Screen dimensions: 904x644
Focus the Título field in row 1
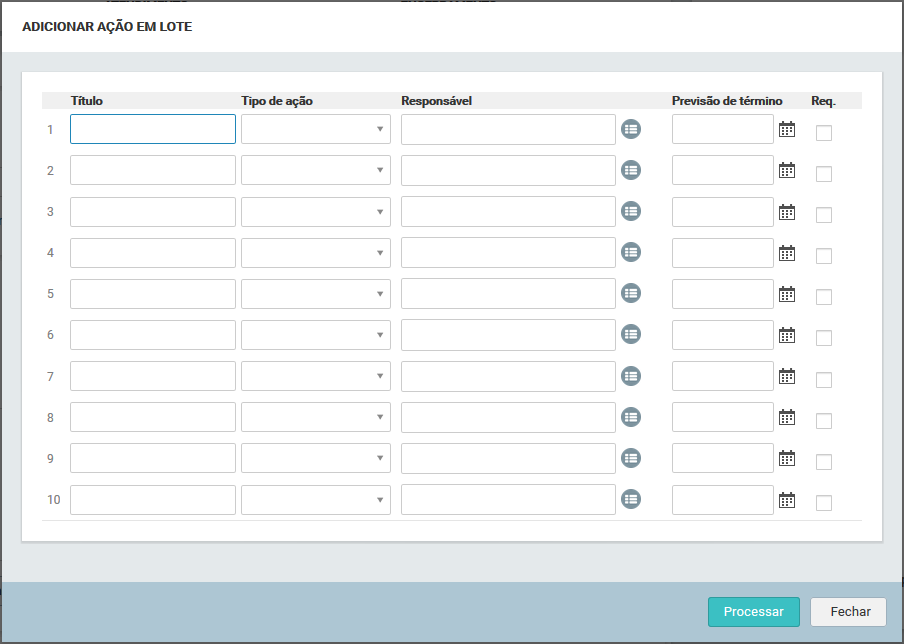pyautogui.click(x=153, y=129)
